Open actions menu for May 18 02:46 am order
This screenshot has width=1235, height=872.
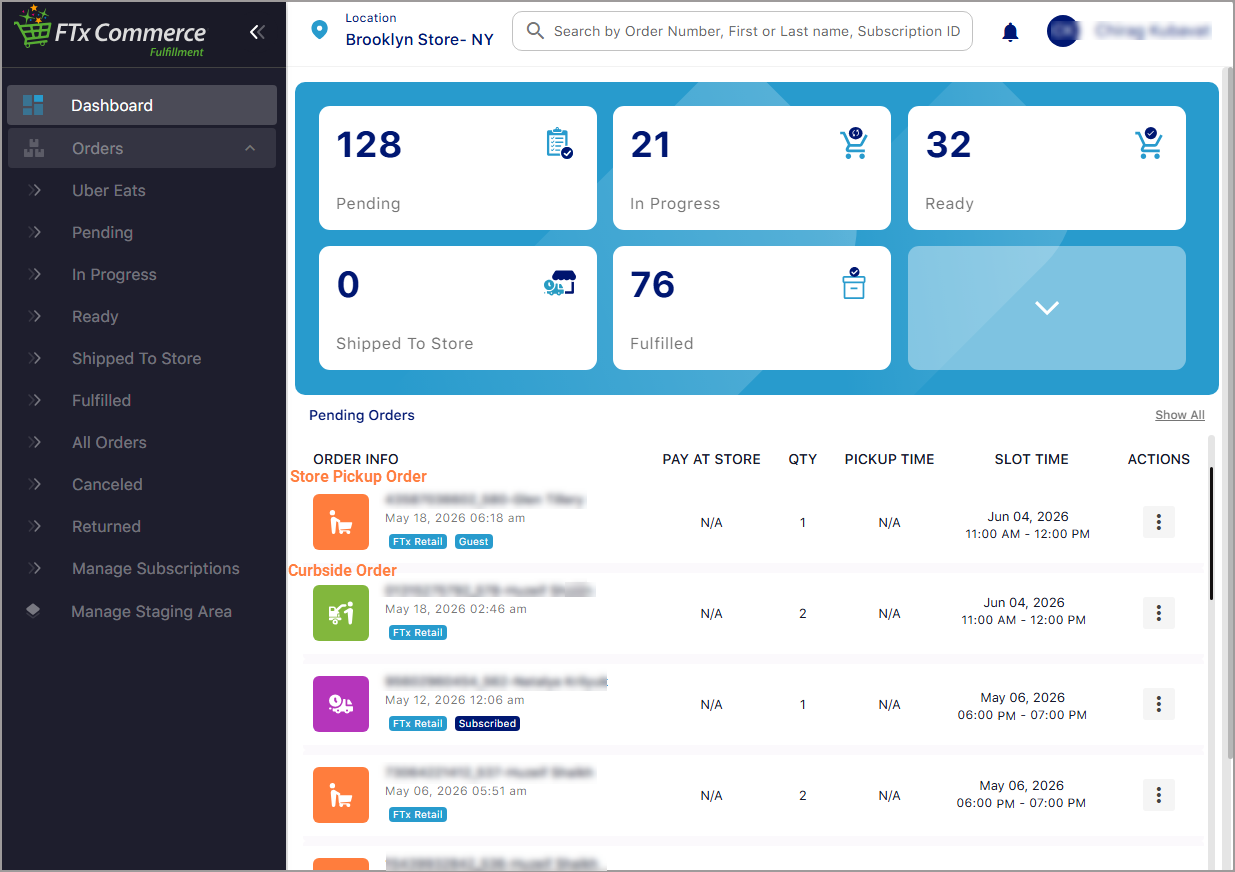[1159, 613]
